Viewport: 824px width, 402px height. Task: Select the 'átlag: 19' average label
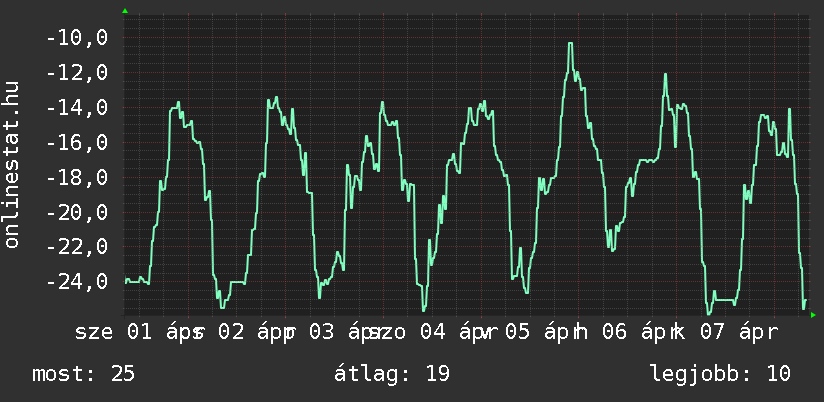pyautogui.click(x=393, y=374)
